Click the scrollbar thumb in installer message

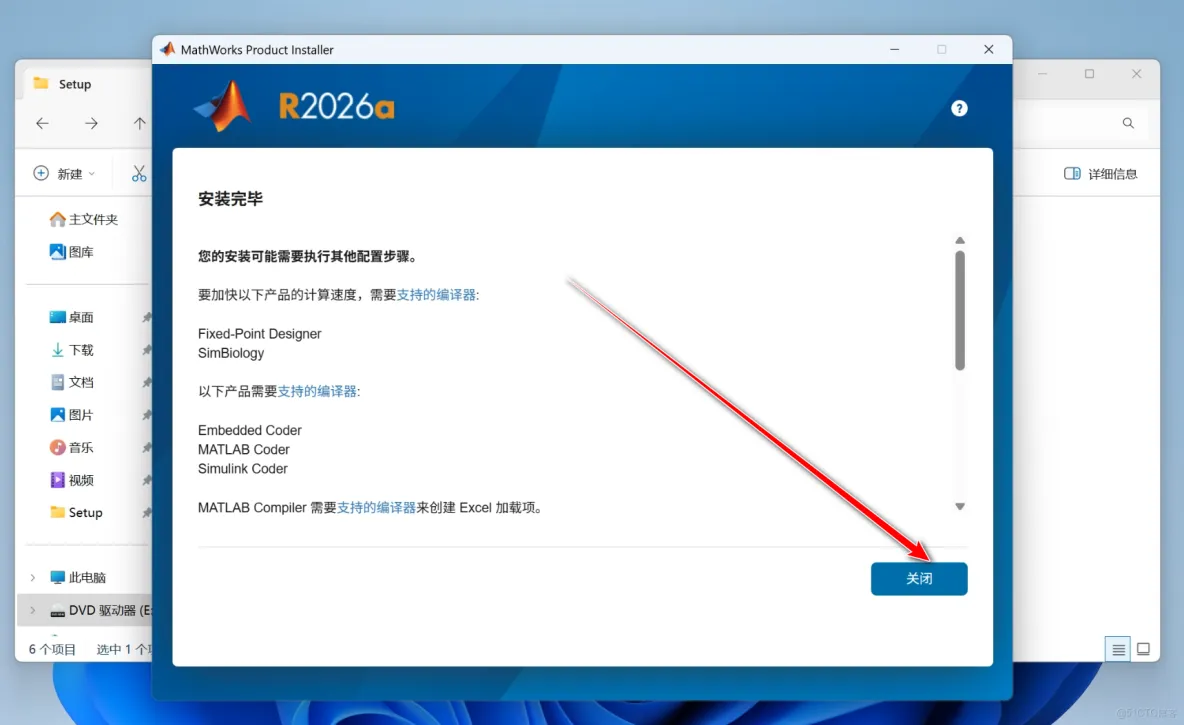960,310
